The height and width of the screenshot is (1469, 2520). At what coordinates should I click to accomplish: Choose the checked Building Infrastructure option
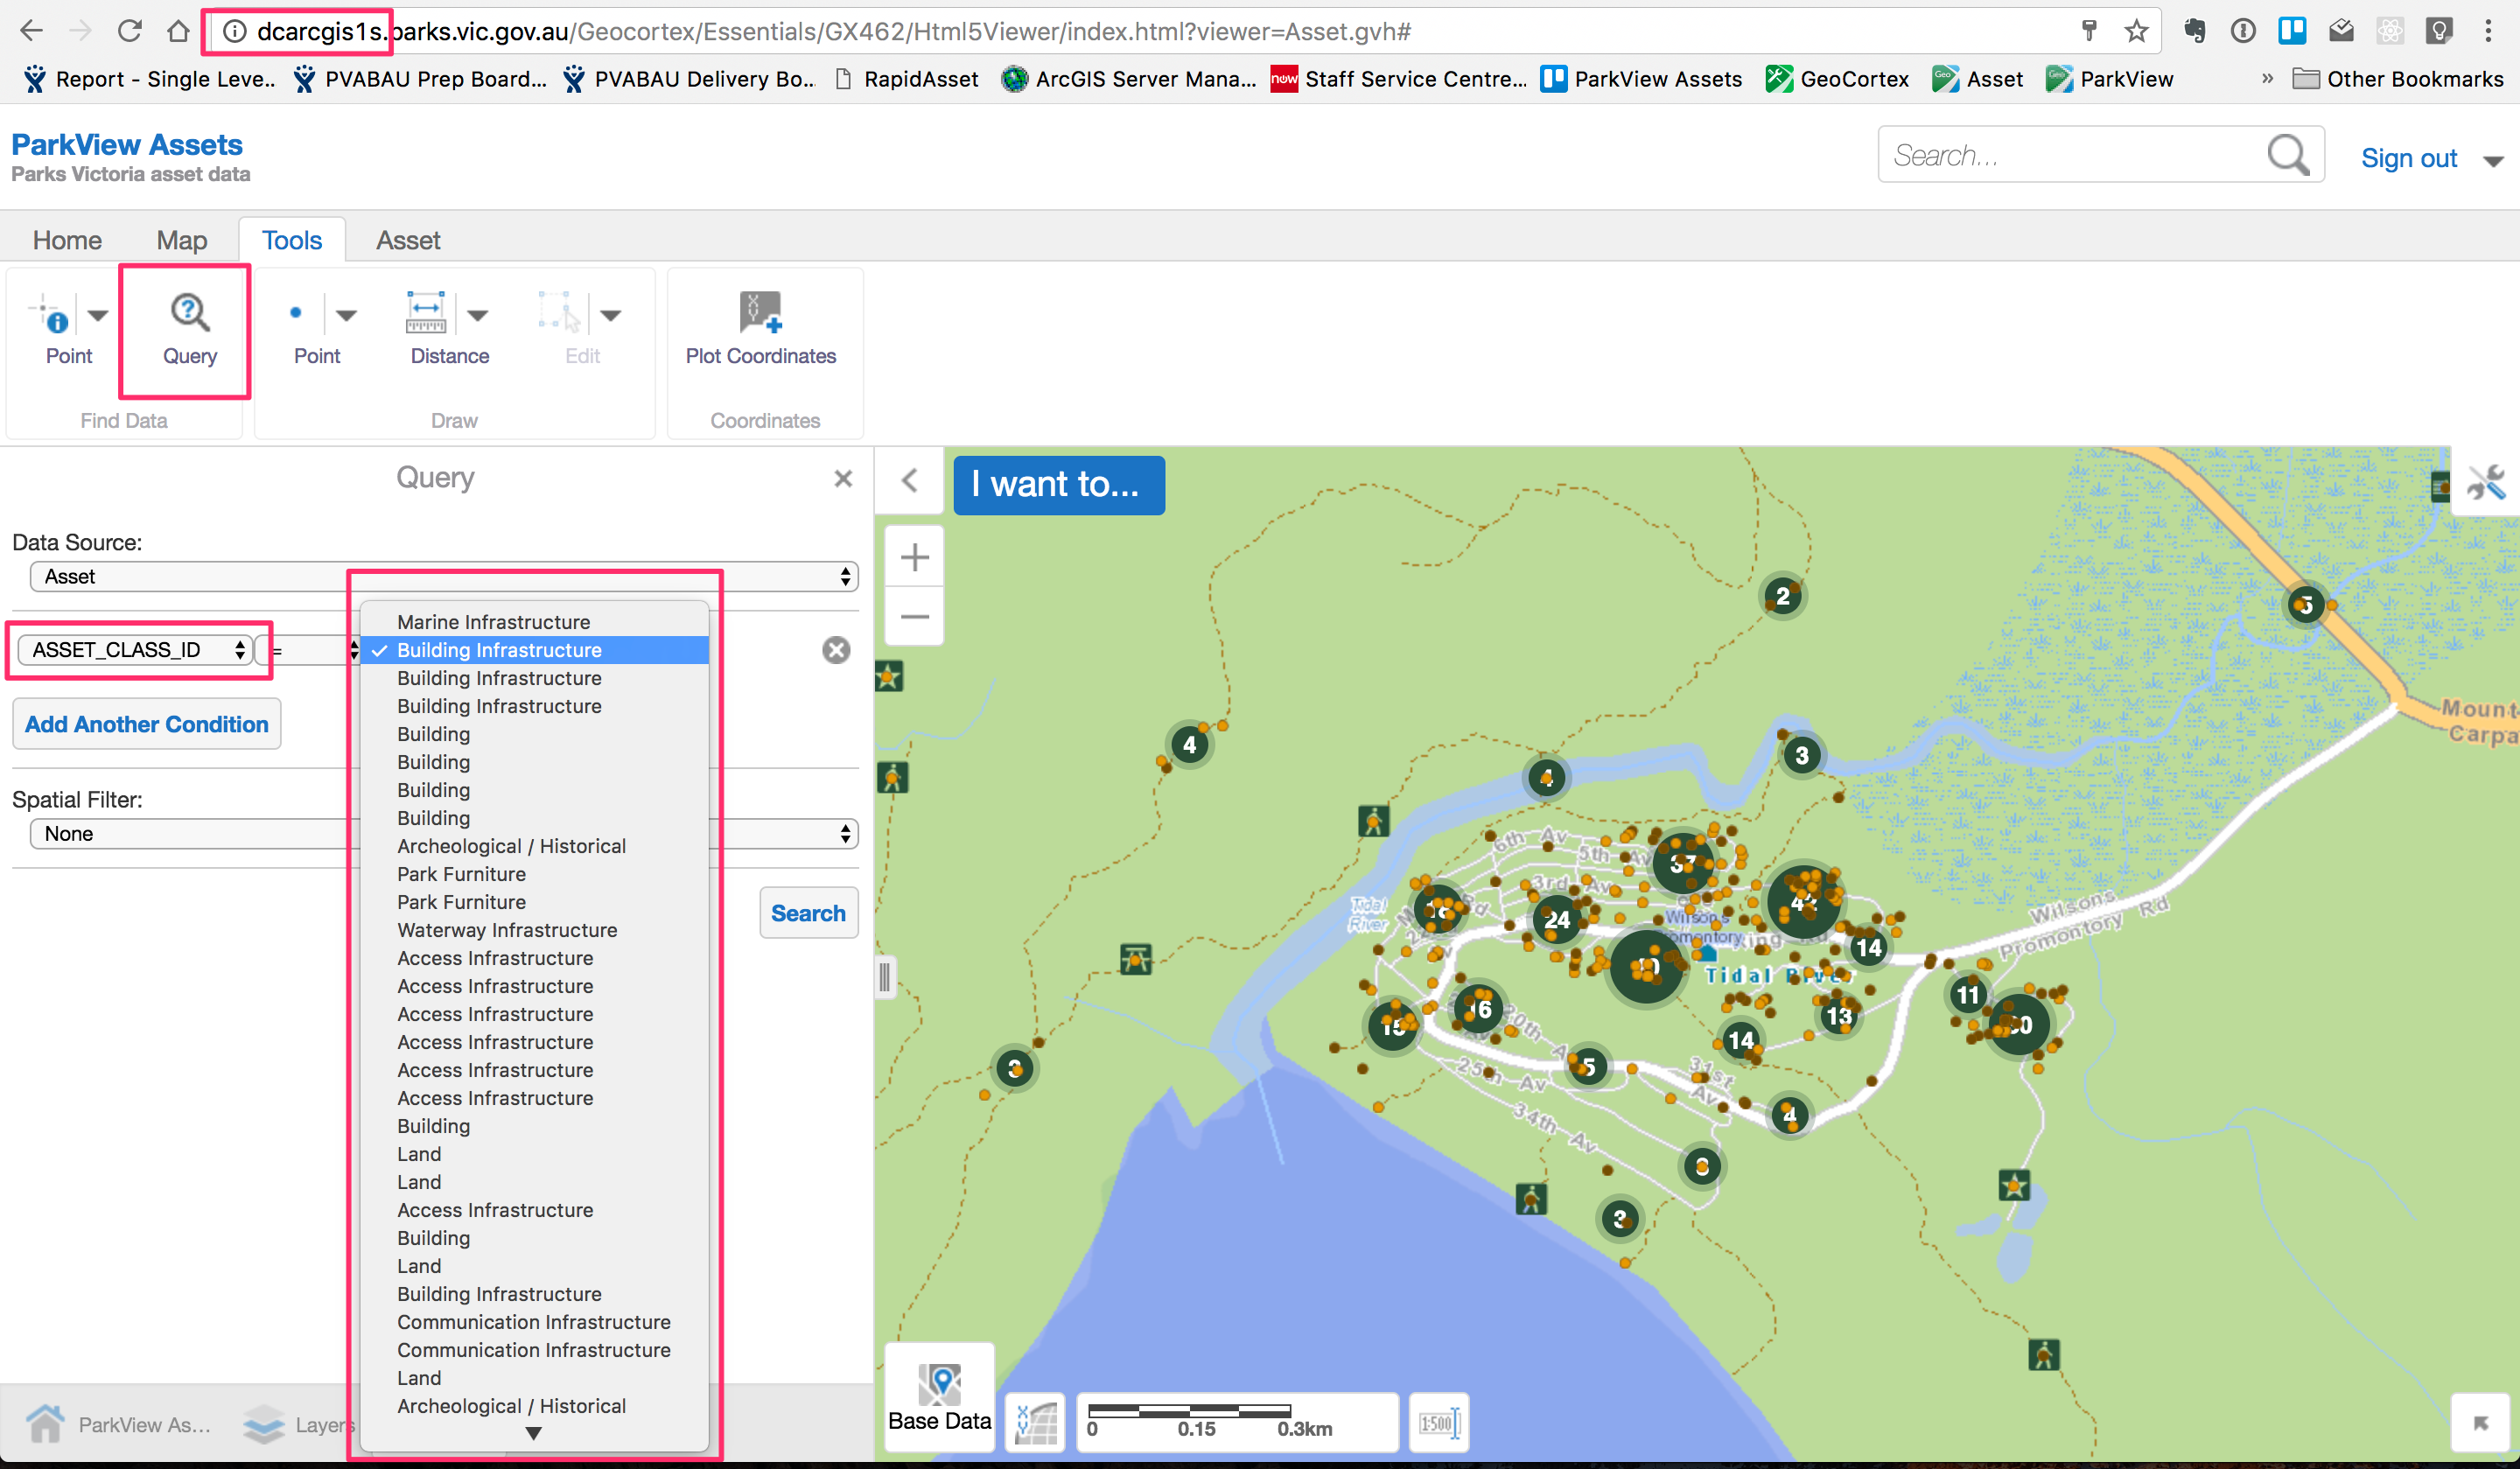(x=534, y=650)
